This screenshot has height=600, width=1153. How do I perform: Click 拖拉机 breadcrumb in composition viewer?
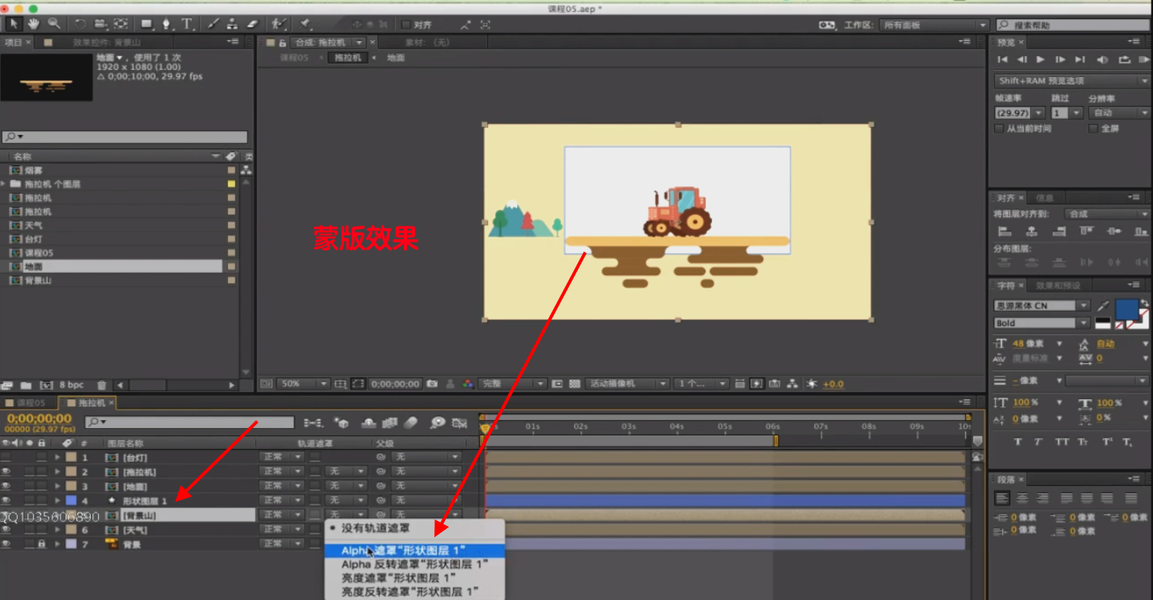(348, 57)
